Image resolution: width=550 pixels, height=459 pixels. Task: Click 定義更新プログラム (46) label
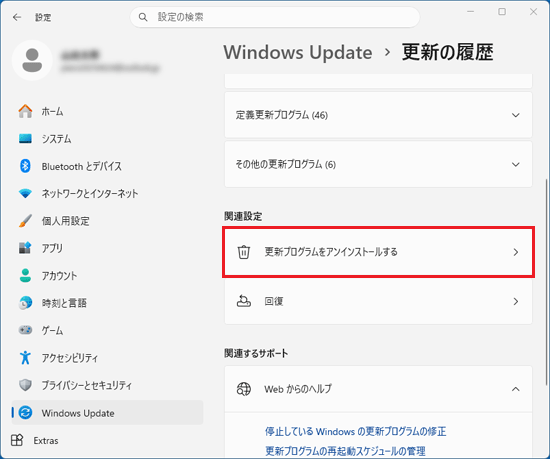point(282,115)
